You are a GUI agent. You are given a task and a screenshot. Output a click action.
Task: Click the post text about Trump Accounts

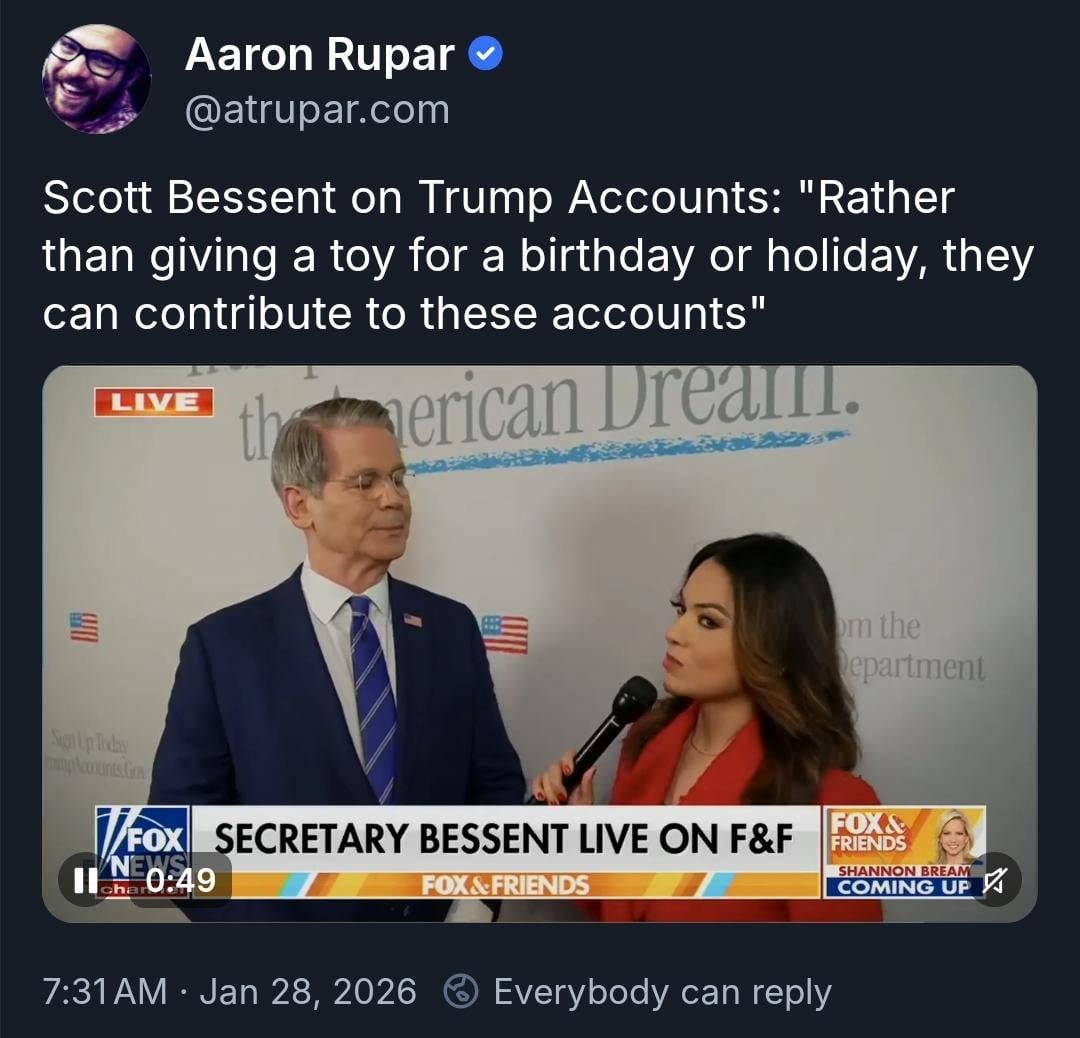pos(539,256)
